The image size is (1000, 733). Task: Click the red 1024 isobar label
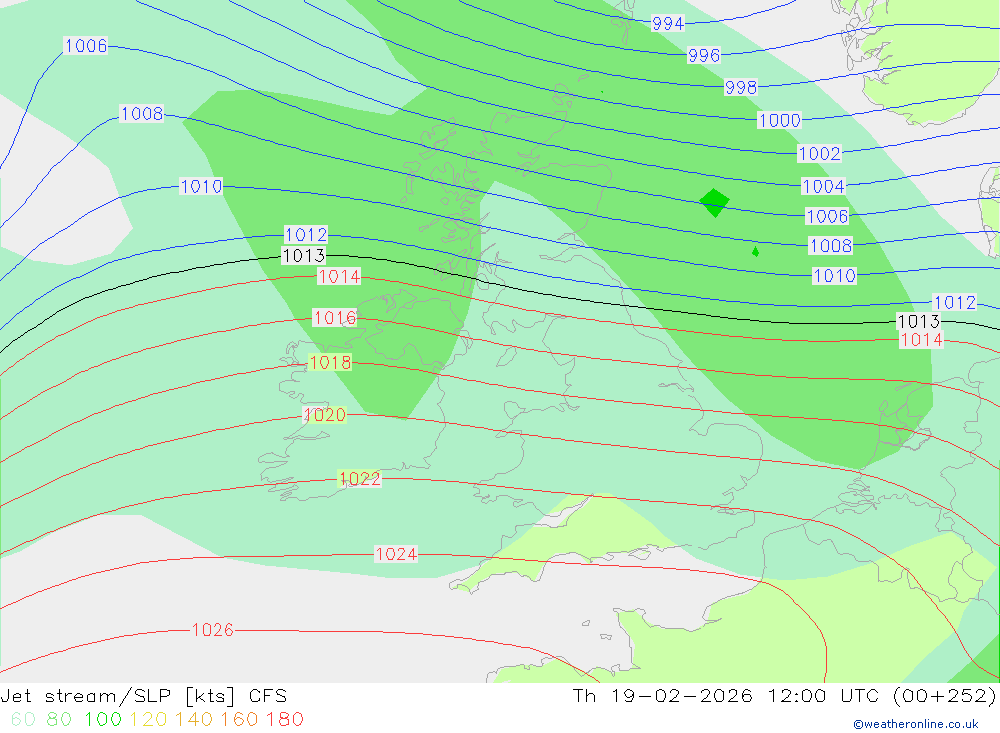pos(396,554)
